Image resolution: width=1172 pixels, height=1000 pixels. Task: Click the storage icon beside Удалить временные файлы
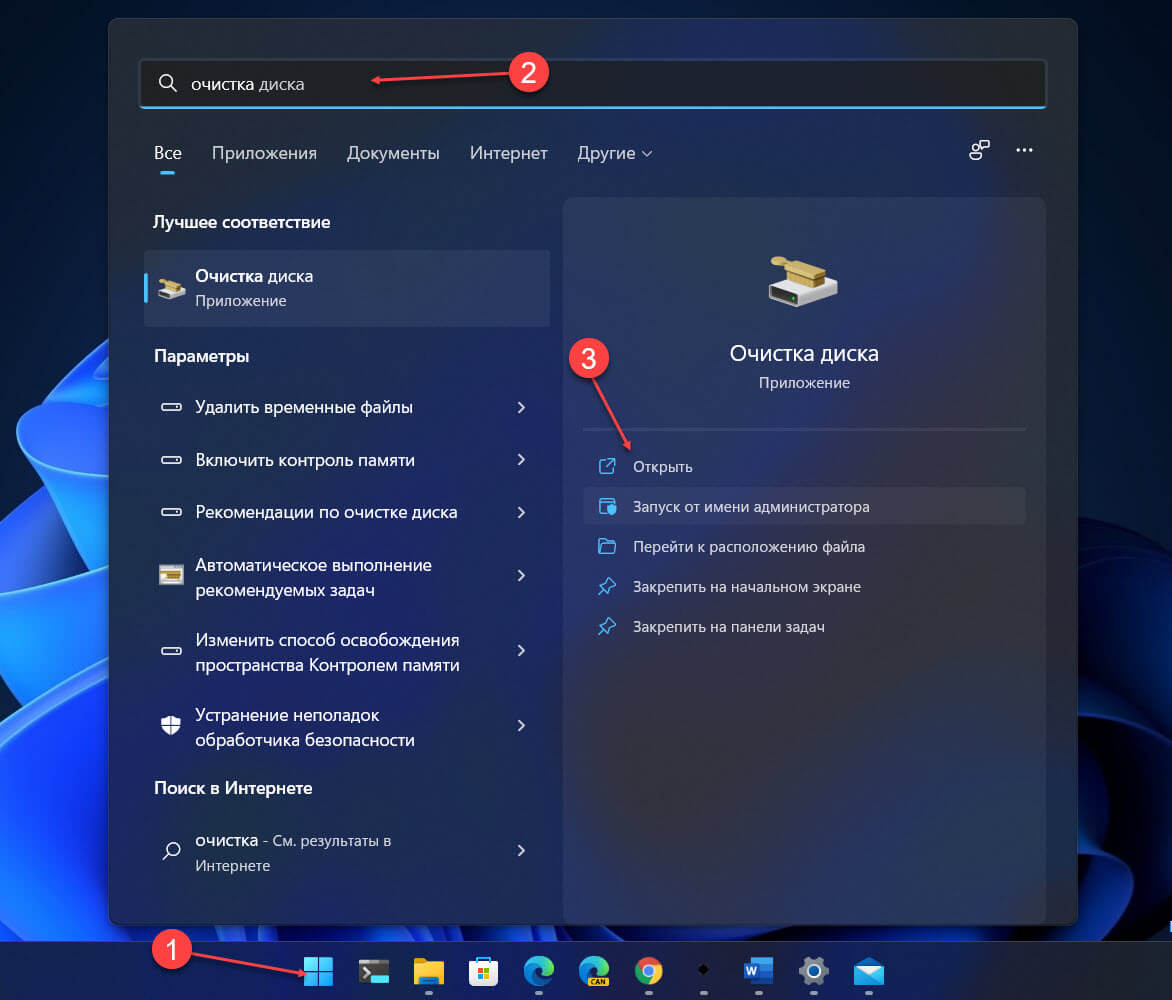pos(171,407)
